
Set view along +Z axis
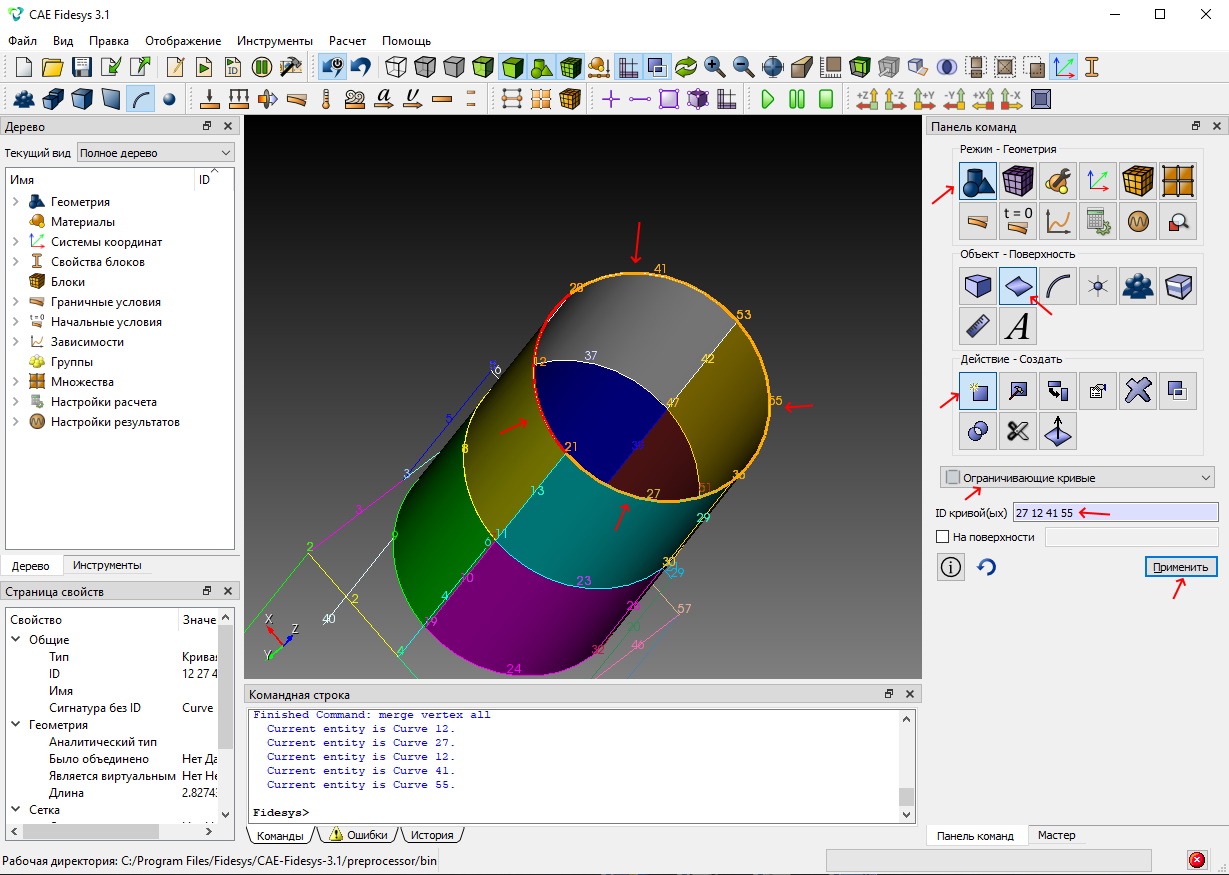(866, 99)
